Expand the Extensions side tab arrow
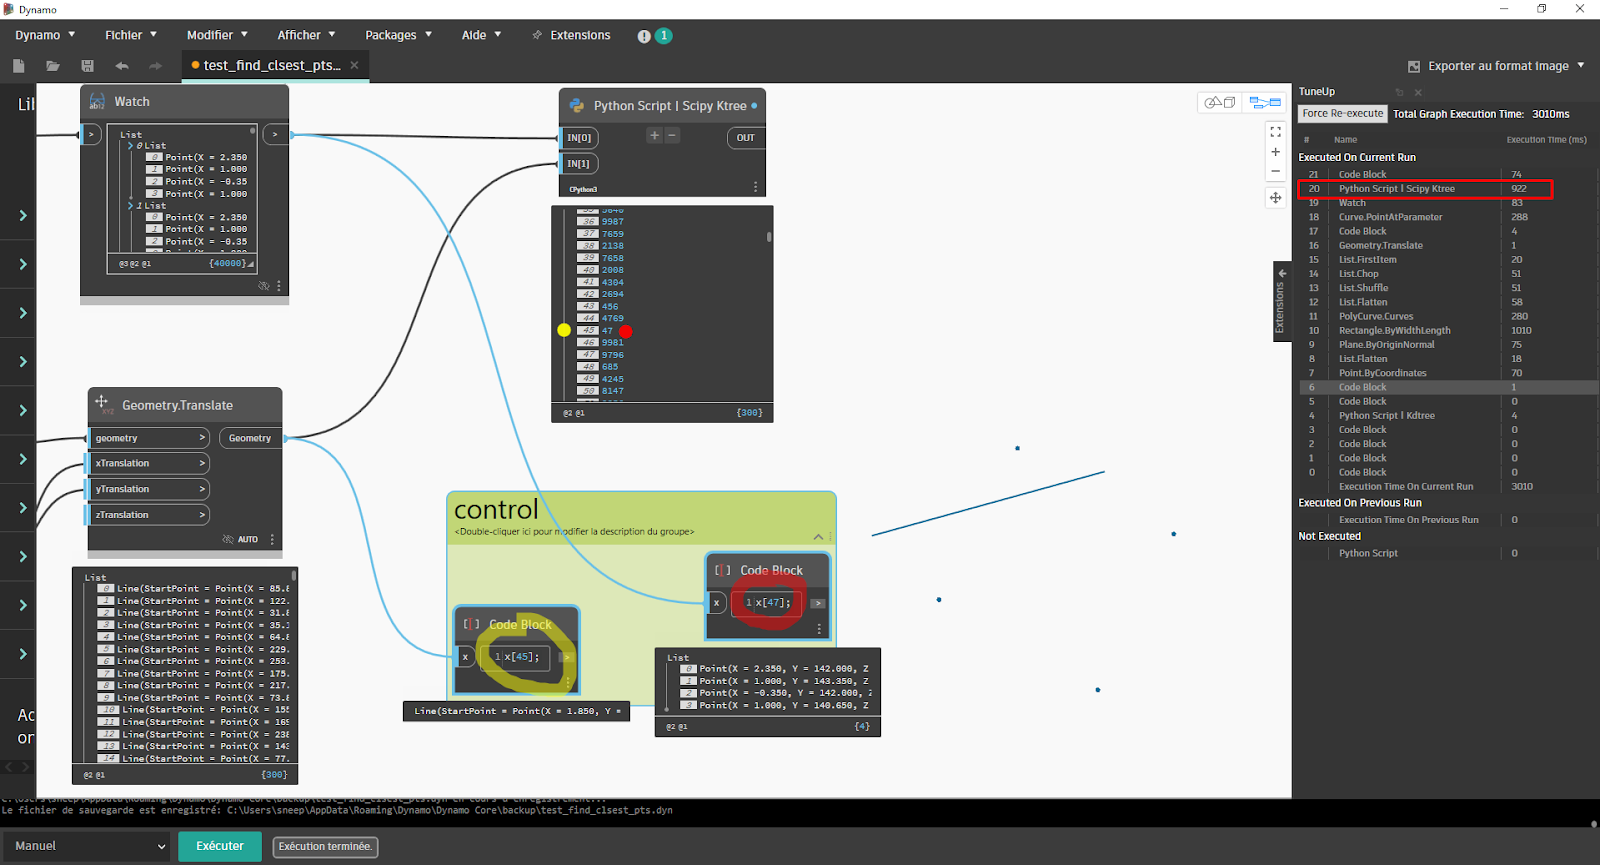This screenshot has height=865, width=1600. coord(1282,273)
